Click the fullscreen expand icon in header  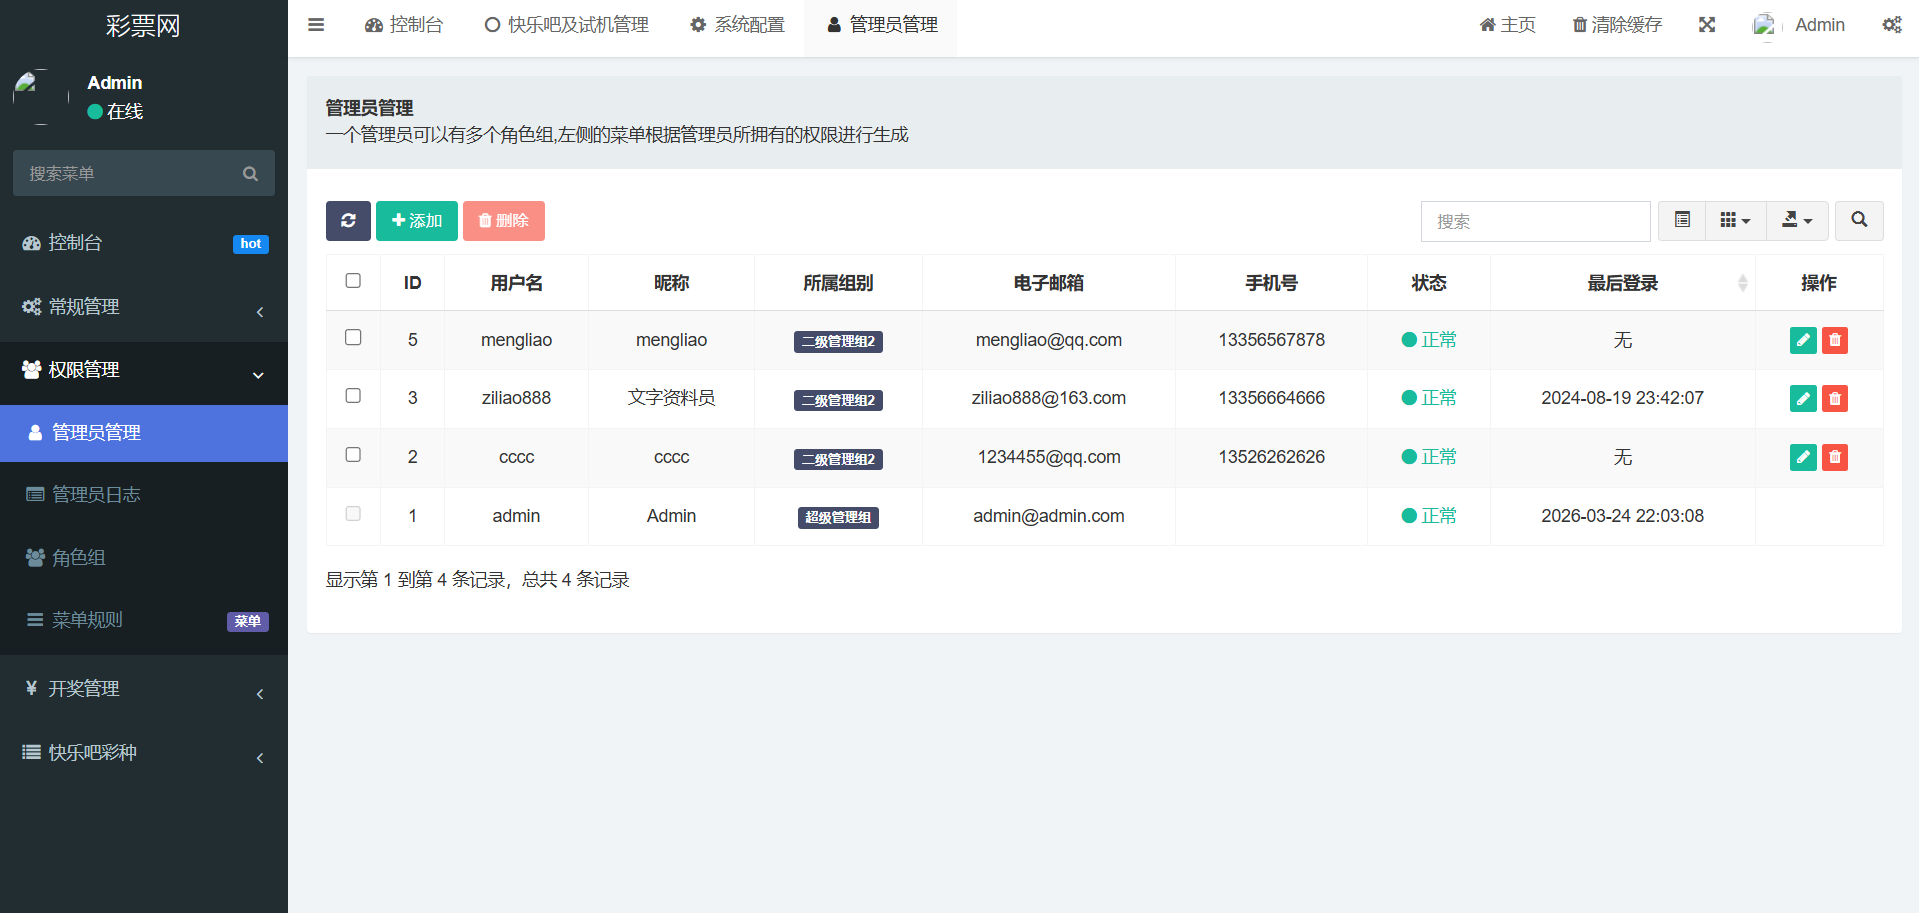(1706, 25)
